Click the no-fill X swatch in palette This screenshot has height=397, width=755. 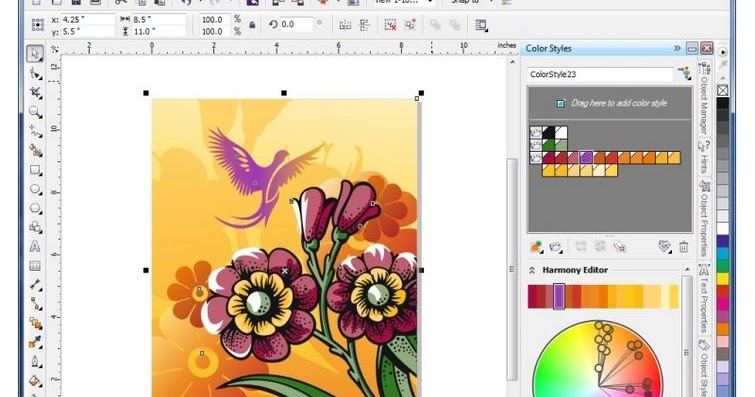coord(723,90)
